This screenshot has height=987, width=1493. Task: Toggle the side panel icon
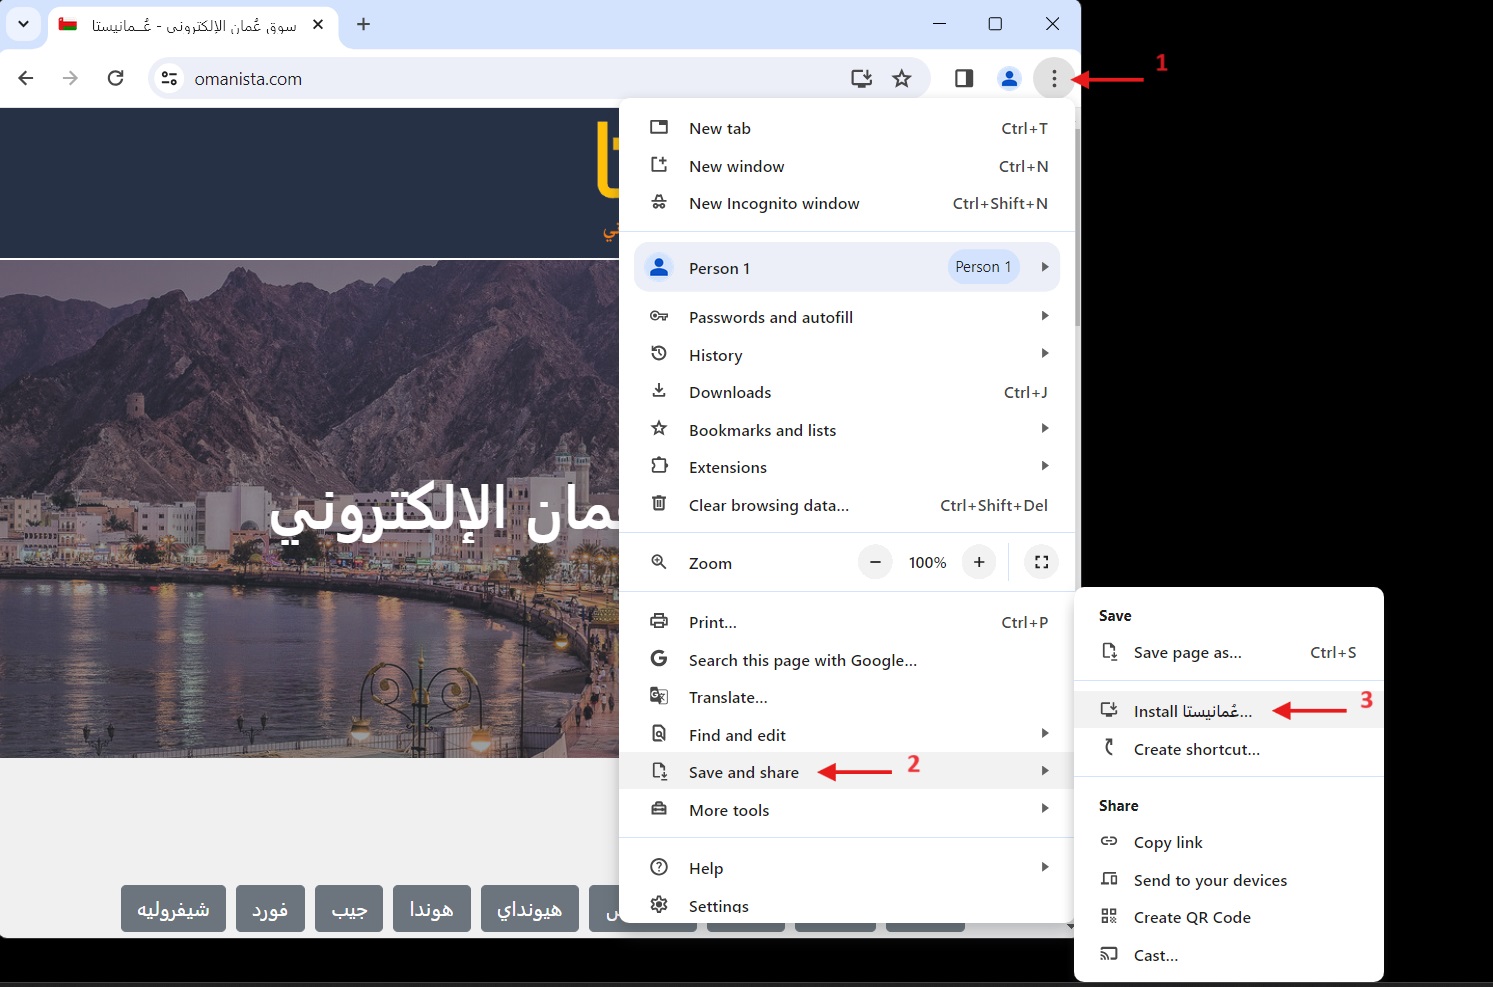pyautogui.click(x=964, y=78)
